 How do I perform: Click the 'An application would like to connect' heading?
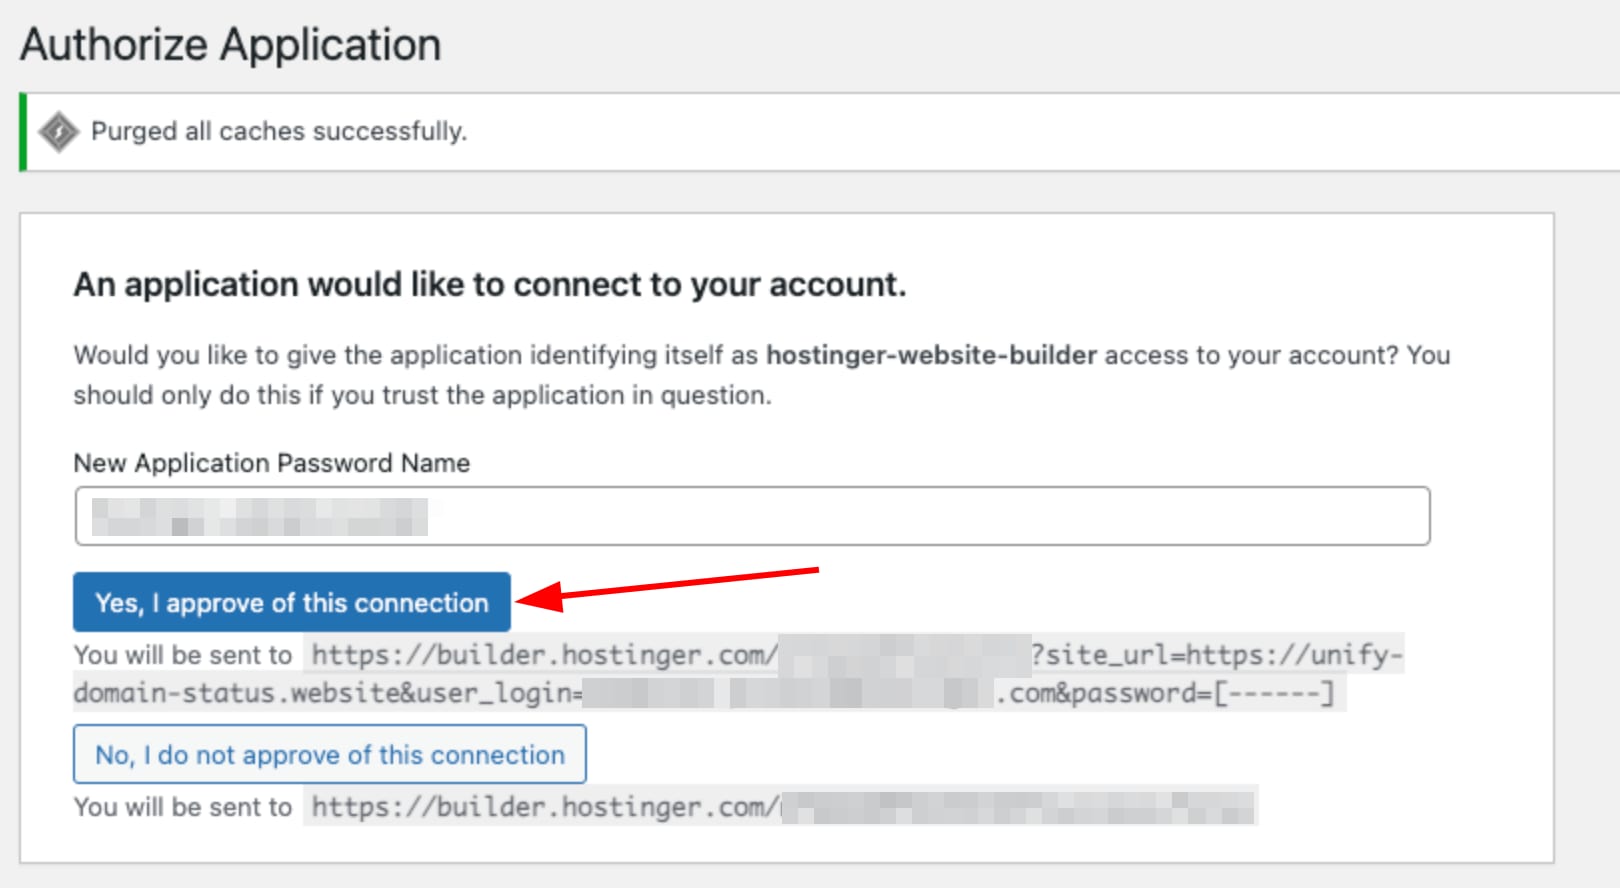coord(489,285)
